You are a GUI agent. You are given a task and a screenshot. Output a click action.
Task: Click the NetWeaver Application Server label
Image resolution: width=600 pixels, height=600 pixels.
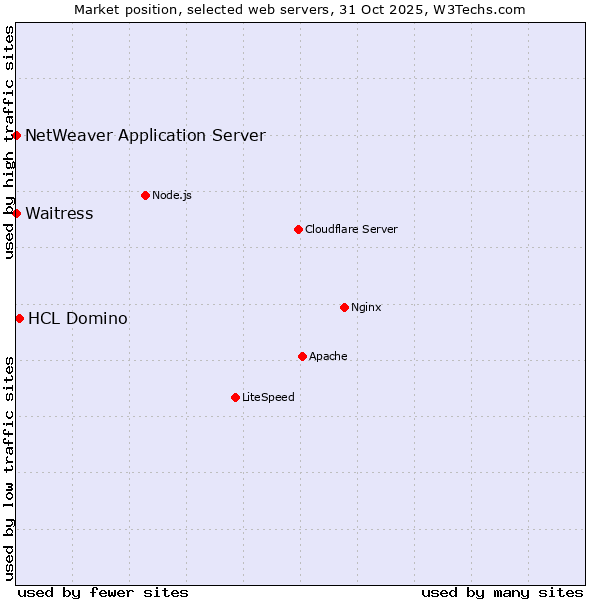(x=145, y=135)
